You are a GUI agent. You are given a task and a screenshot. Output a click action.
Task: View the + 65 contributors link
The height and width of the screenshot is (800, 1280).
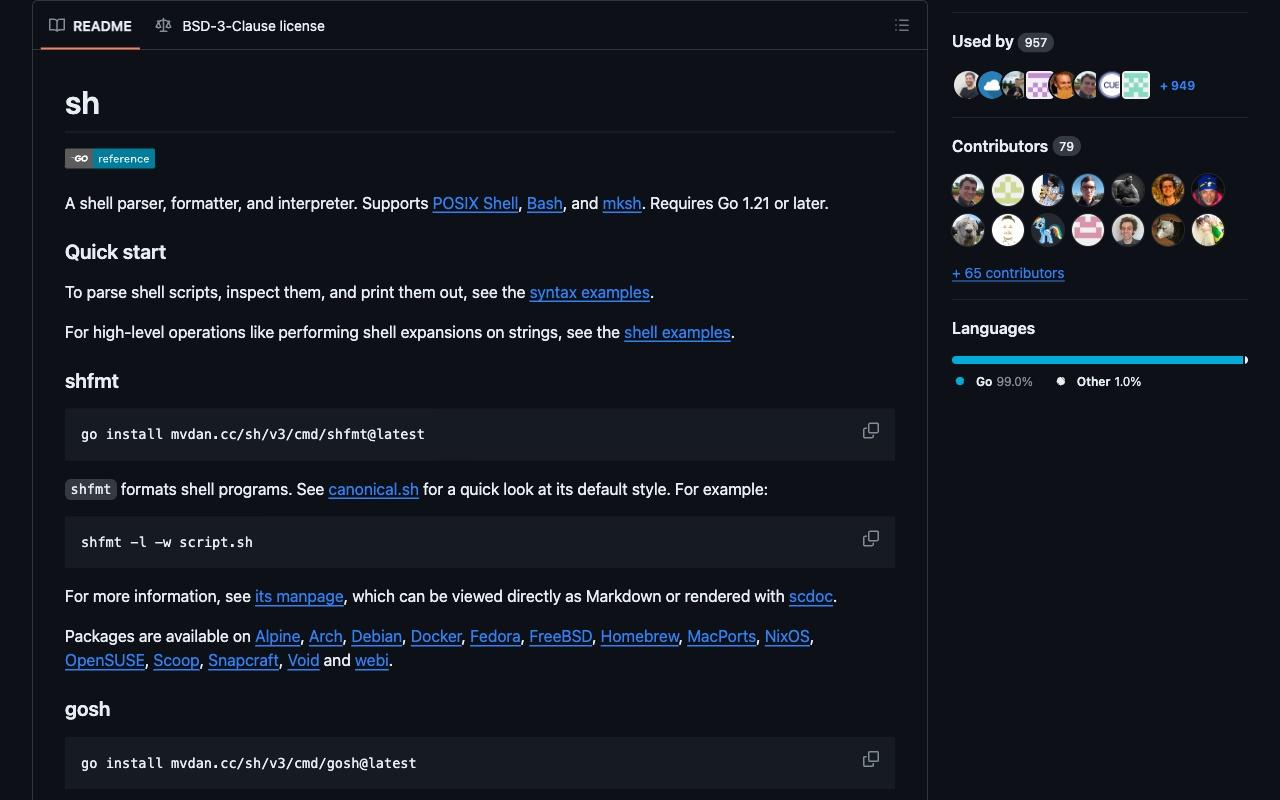coord(1008,273)
